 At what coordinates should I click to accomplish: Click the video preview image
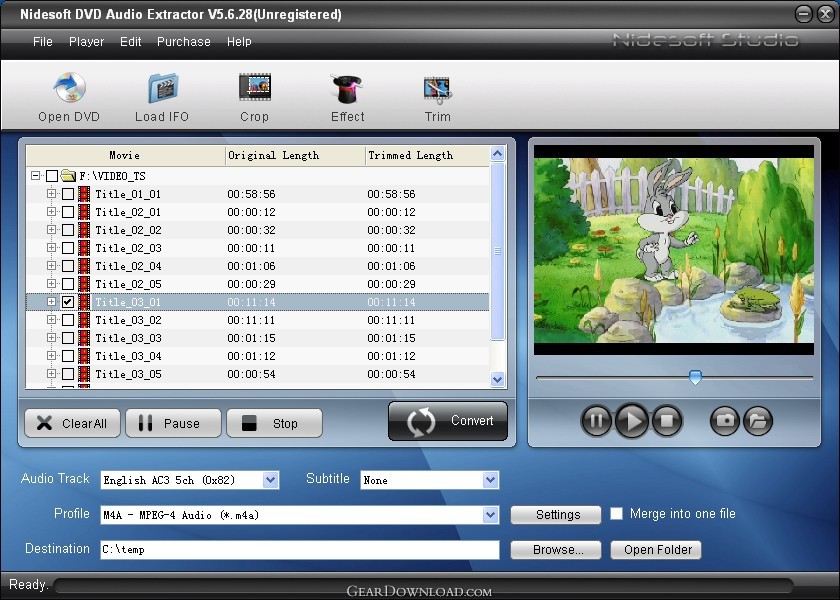click(674, 250)
